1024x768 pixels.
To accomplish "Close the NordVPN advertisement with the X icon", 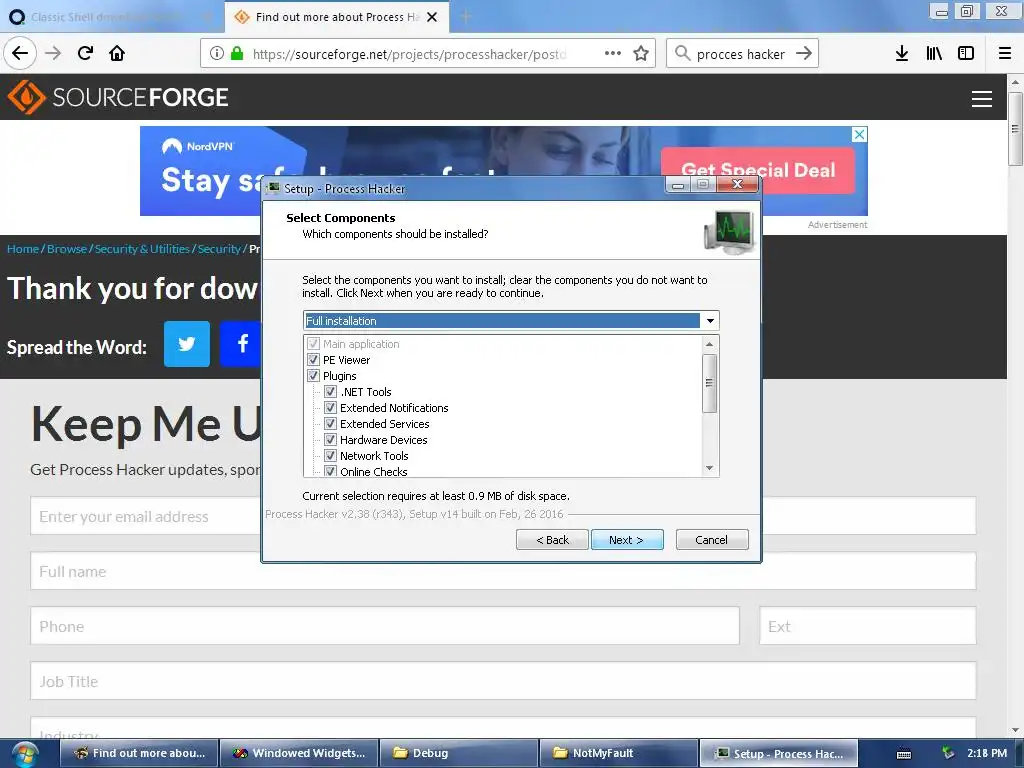I will [x=859, y=135].
